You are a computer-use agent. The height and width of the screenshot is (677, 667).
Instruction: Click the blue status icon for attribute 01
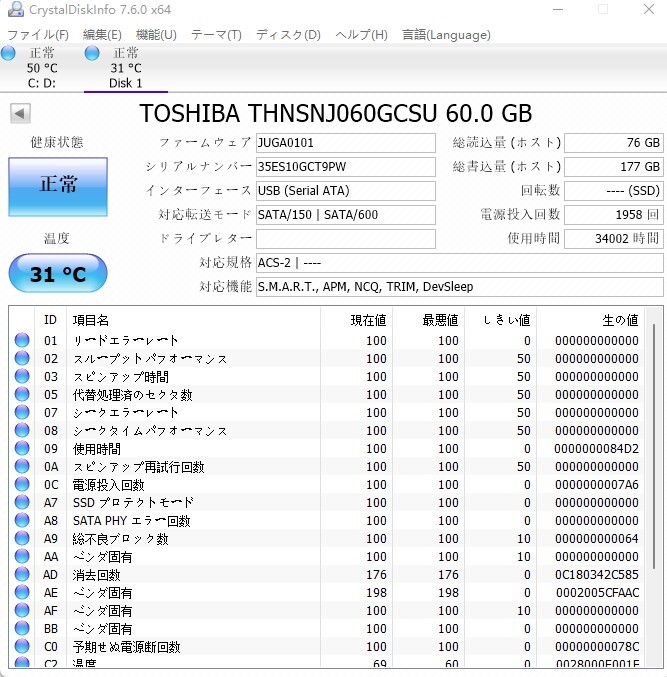(22, 341)
